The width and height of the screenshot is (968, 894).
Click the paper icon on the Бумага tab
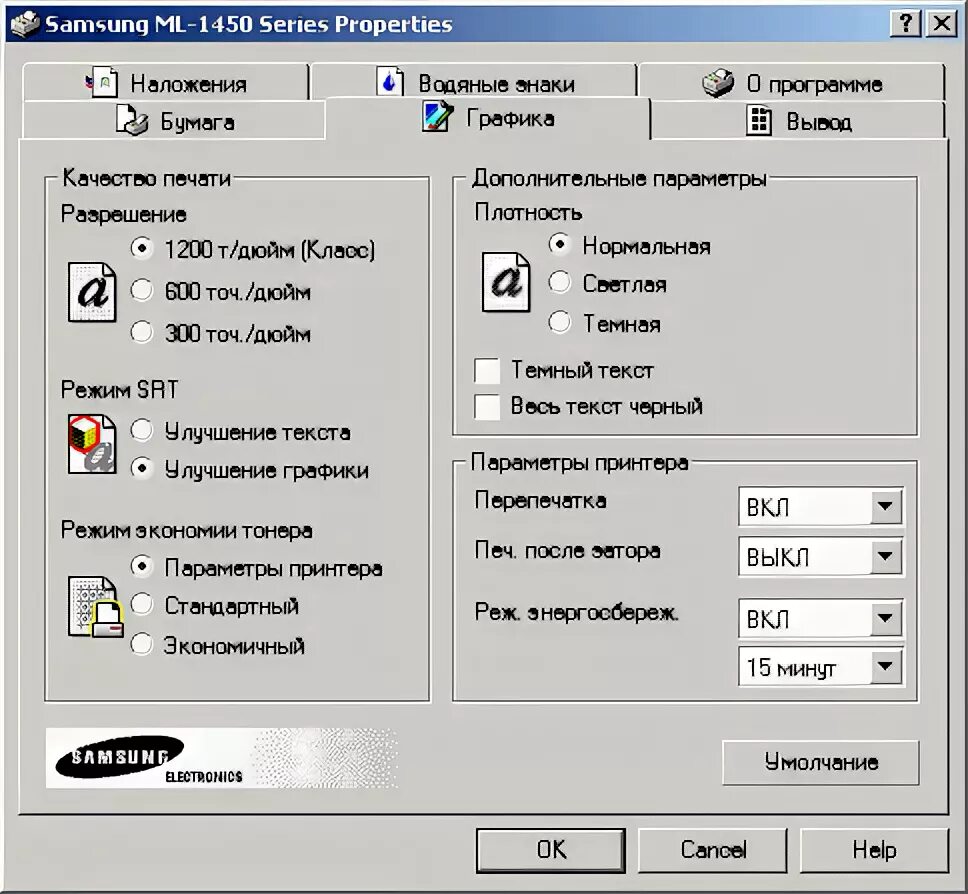[x=131, y=120]
